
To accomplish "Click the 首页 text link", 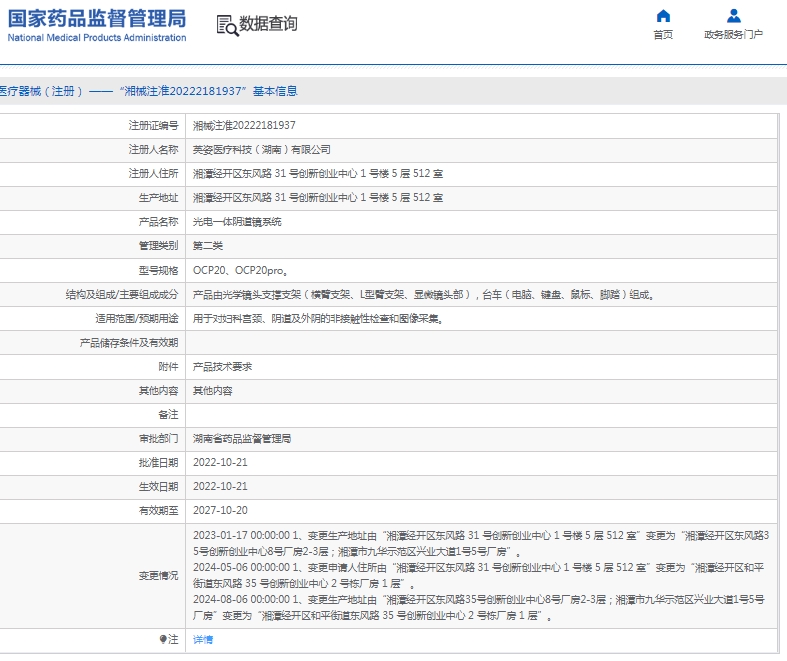I will (x=663, y=35).
